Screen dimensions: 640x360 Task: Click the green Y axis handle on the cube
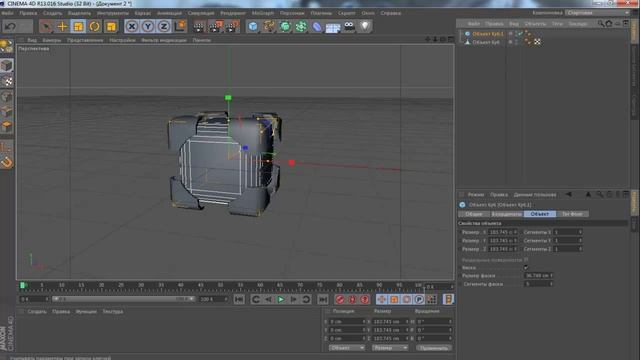click(228, 98)
